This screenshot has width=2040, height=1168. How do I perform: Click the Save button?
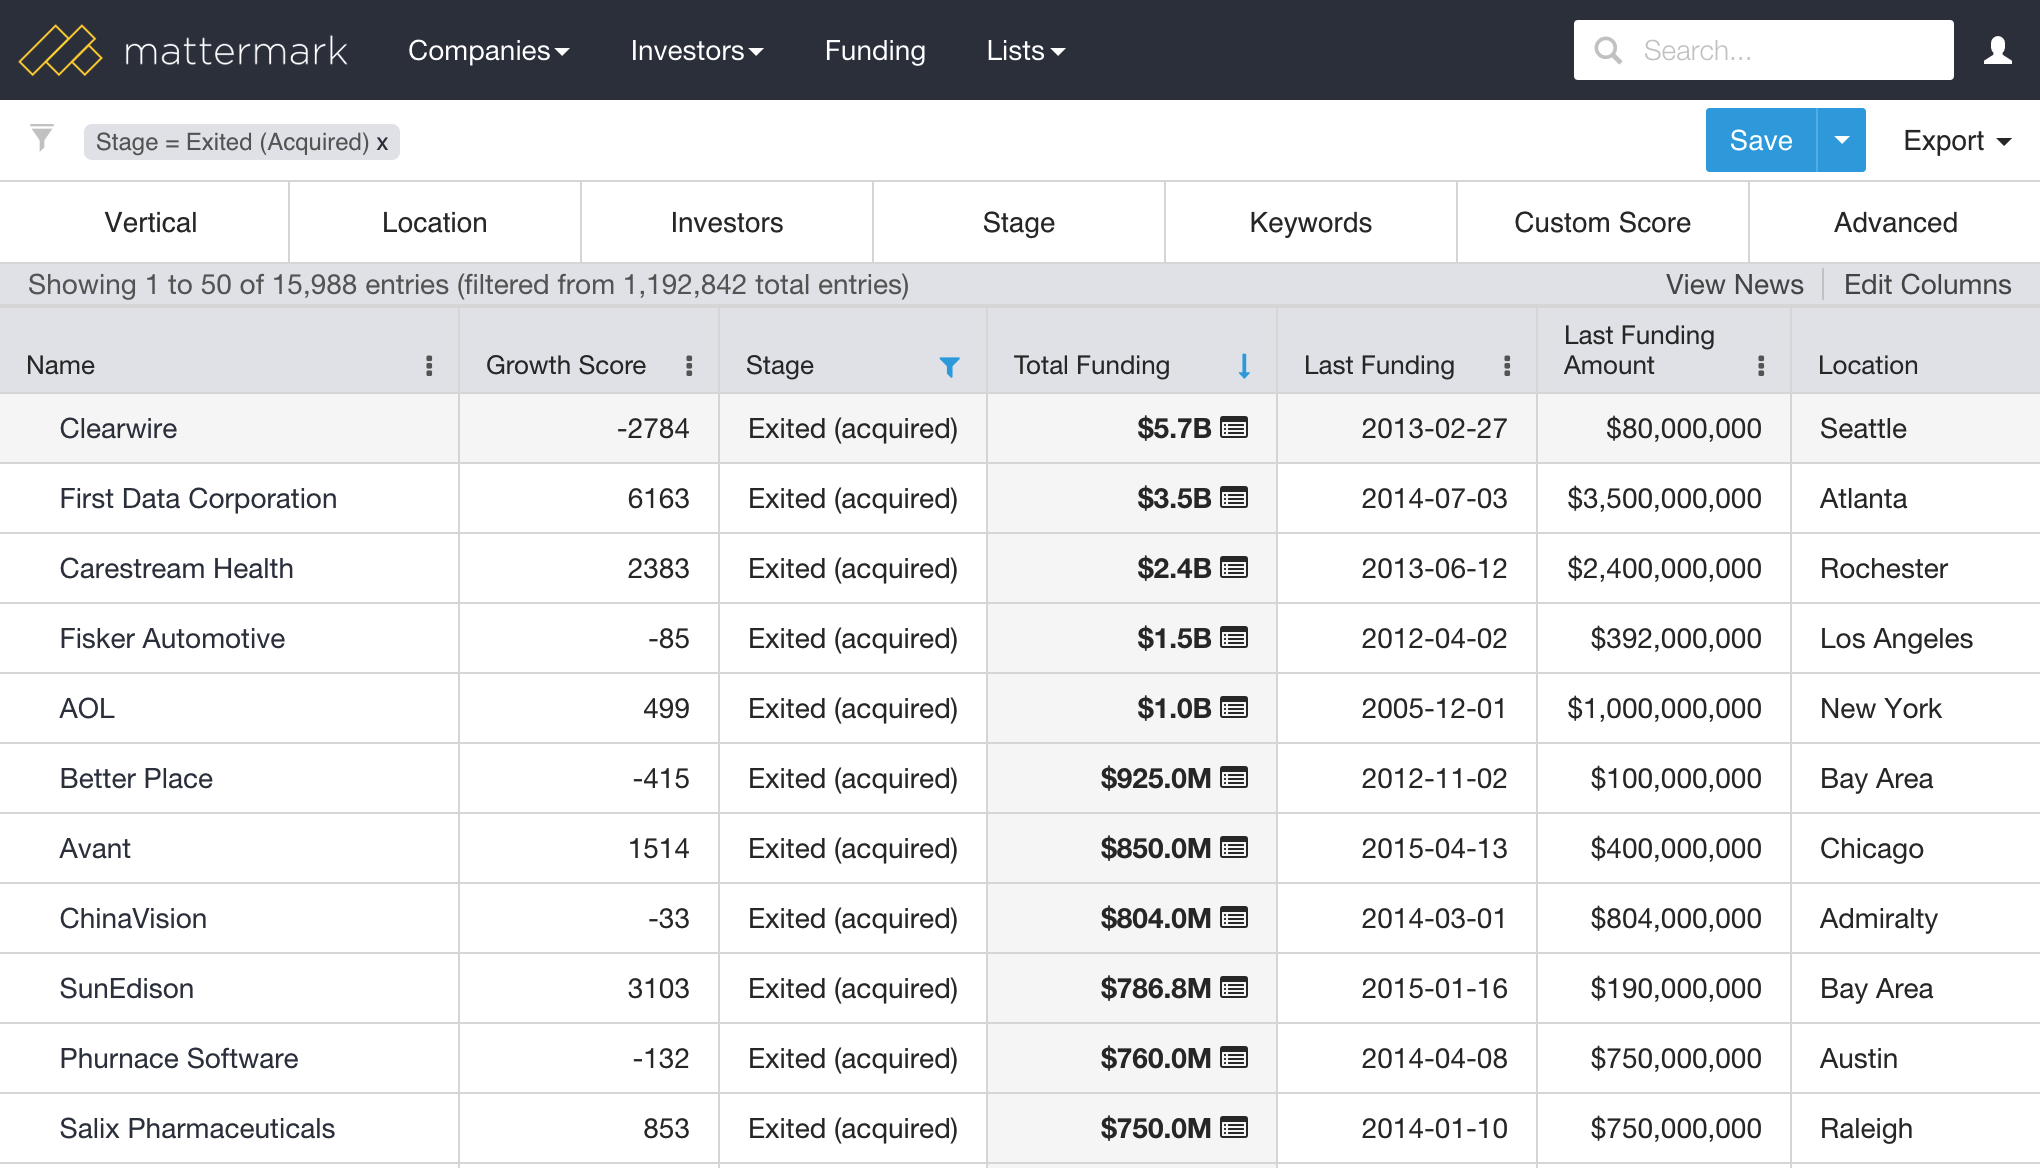pos(1757,140)
